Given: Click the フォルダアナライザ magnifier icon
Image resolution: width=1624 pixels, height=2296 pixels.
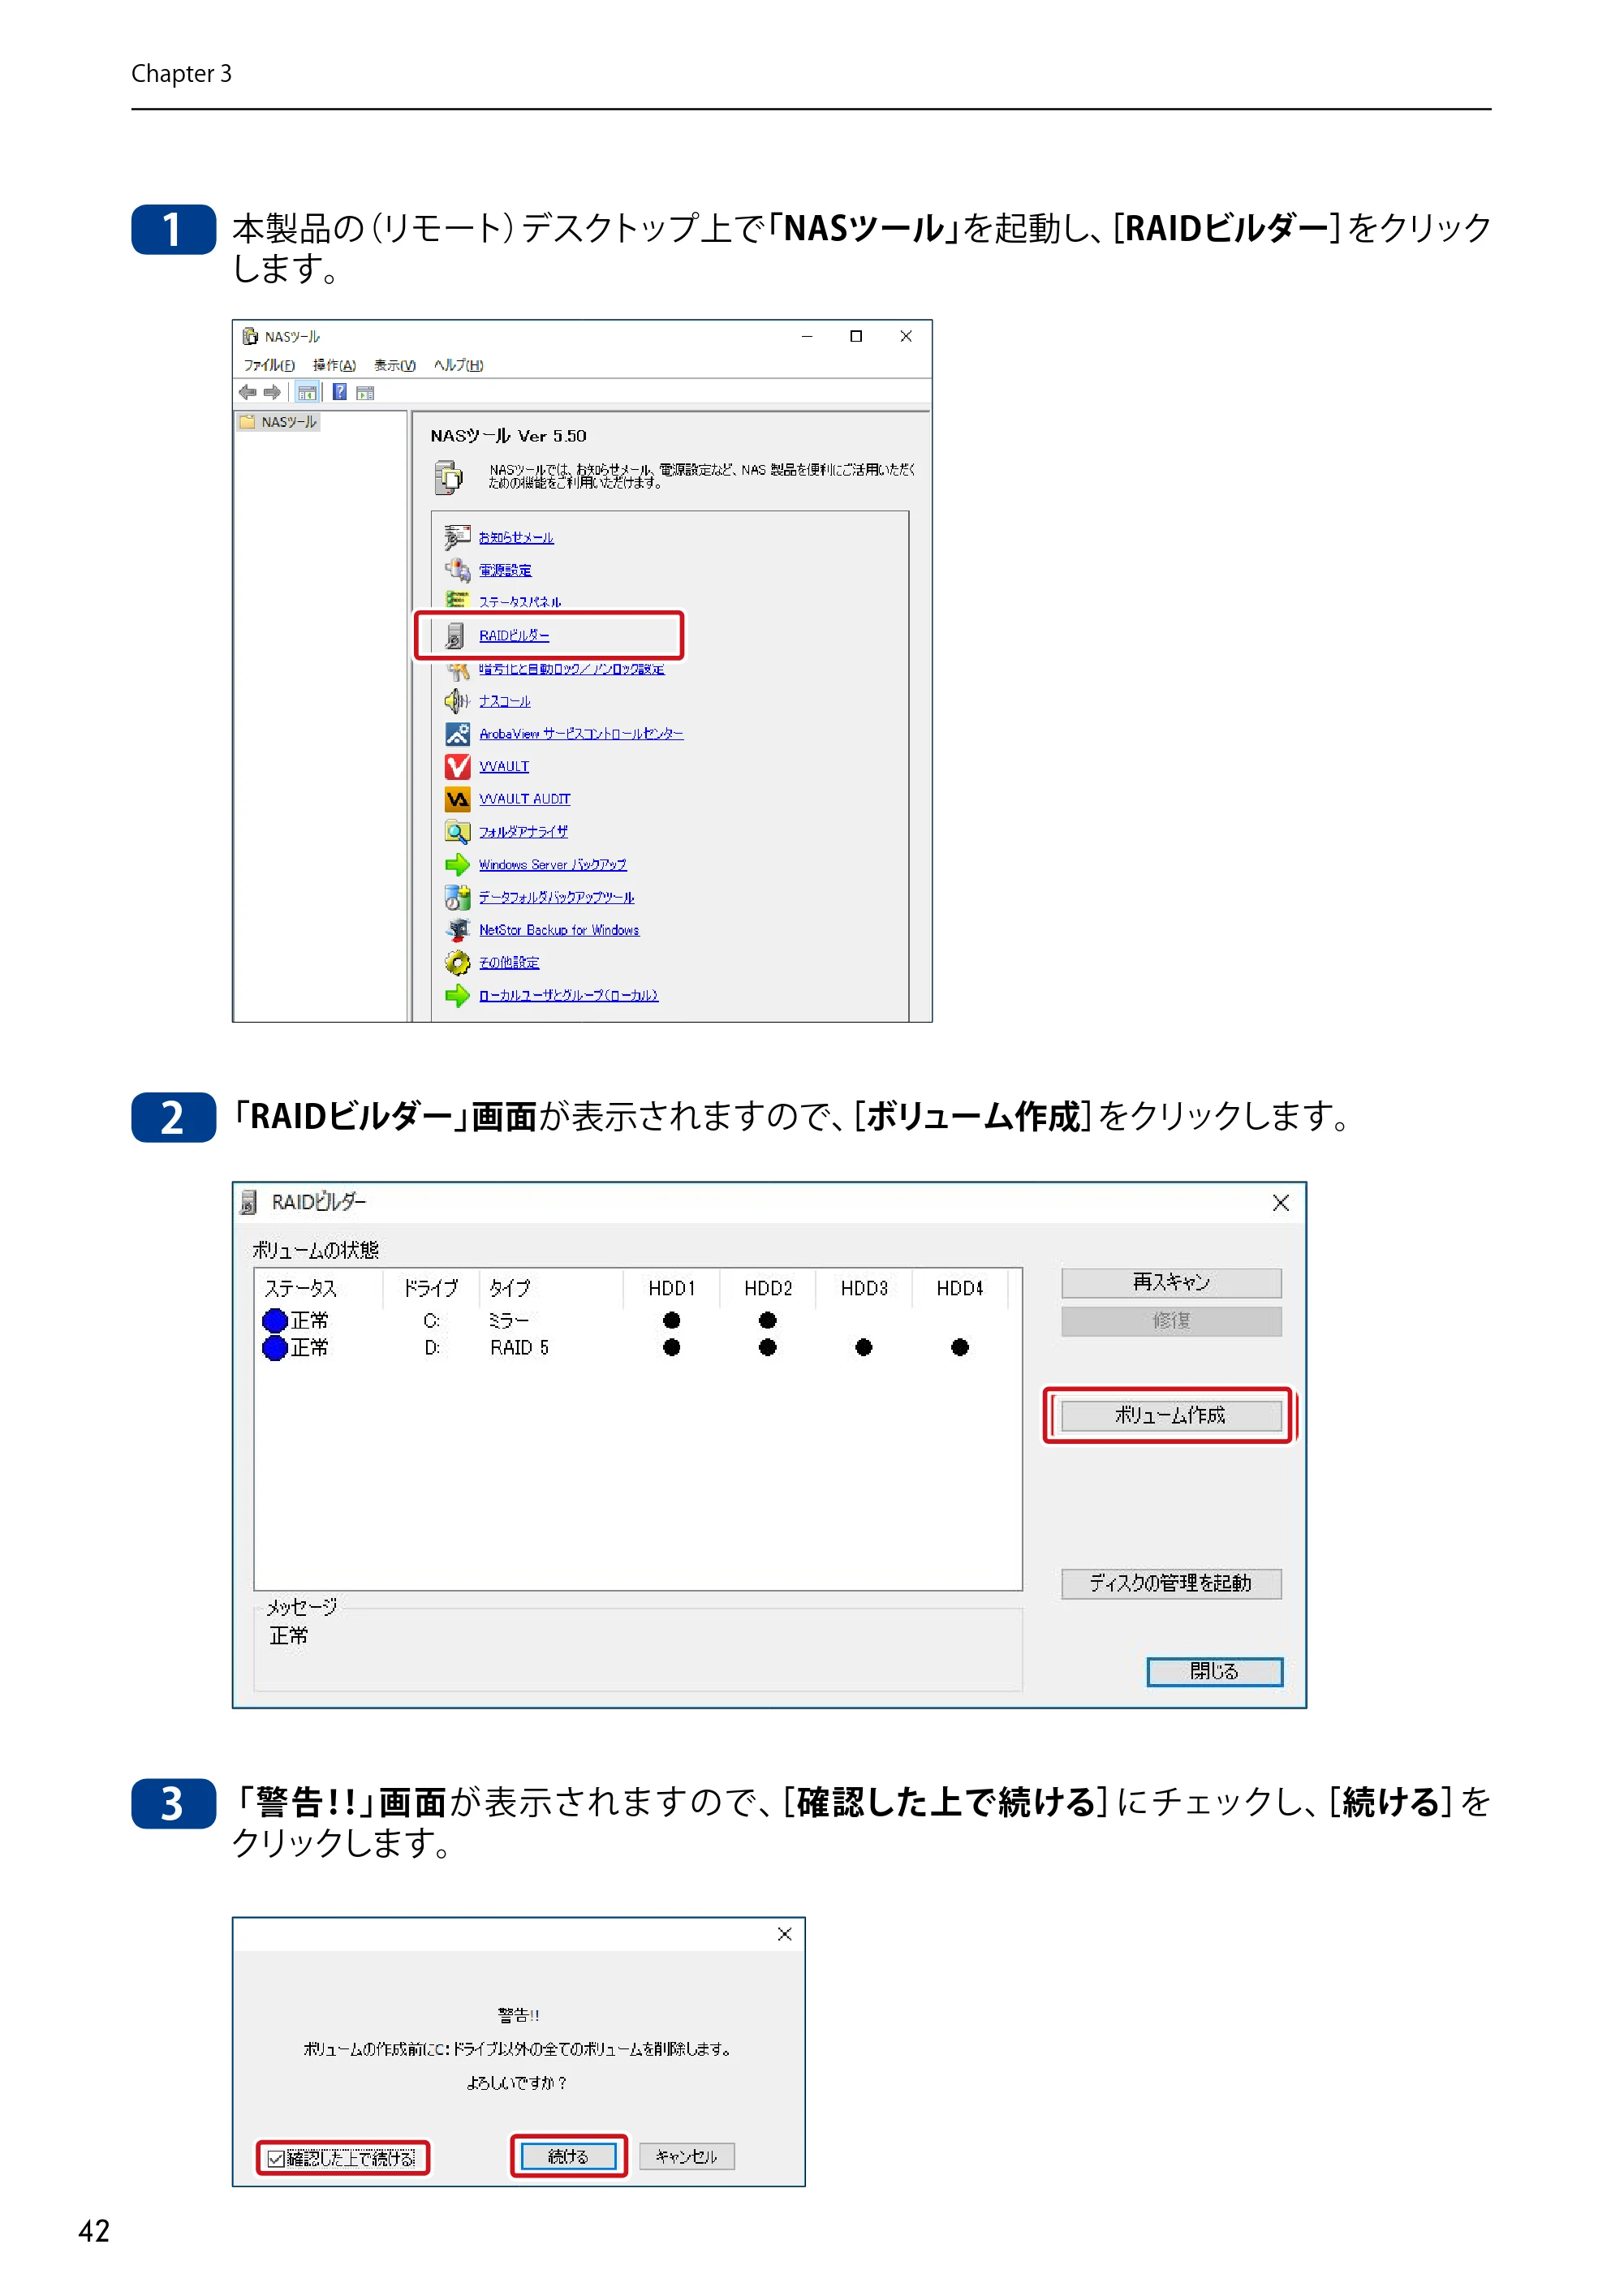Looking at the screenshot, I should tap(457, 832).
